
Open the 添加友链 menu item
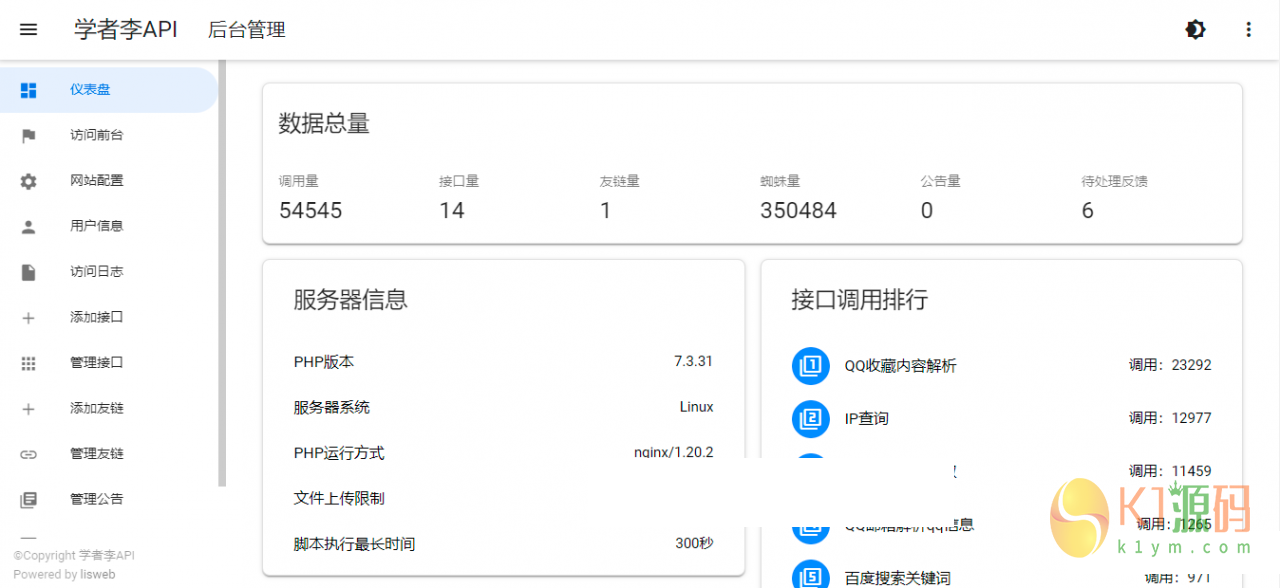point(97,408)
